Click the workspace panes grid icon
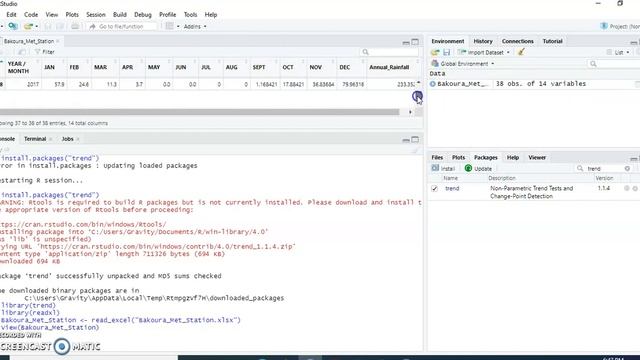 169,26
